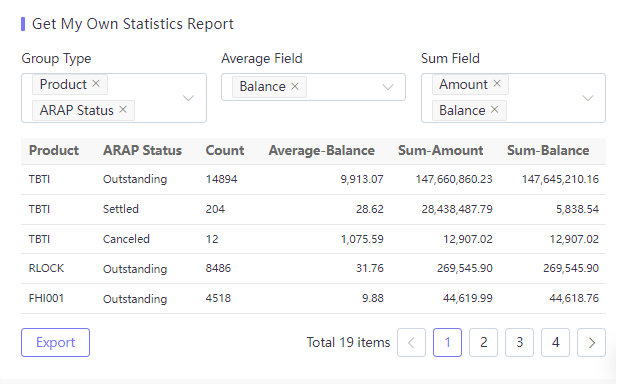The width and height of the screenshot is (633, 384).
Task: Click the sum amount 44,619.99
Action: click(x=467, y=298)
